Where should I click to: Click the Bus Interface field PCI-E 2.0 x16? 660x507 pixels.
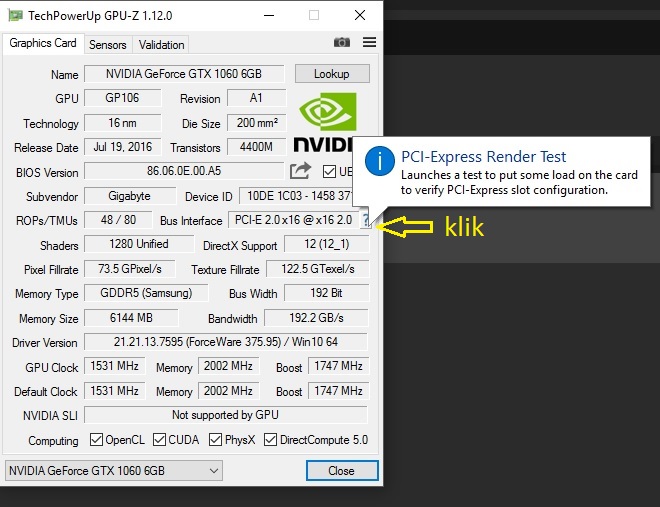tap(294, 220)
